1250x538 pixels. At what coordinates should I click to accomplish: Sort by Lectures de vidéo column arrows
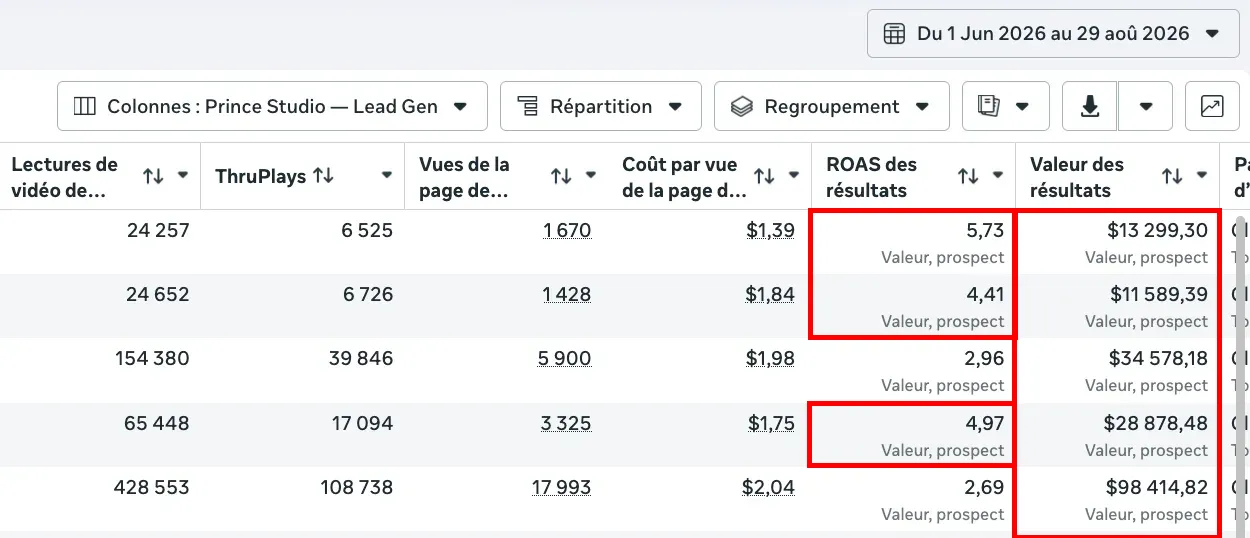coord(153,176)
